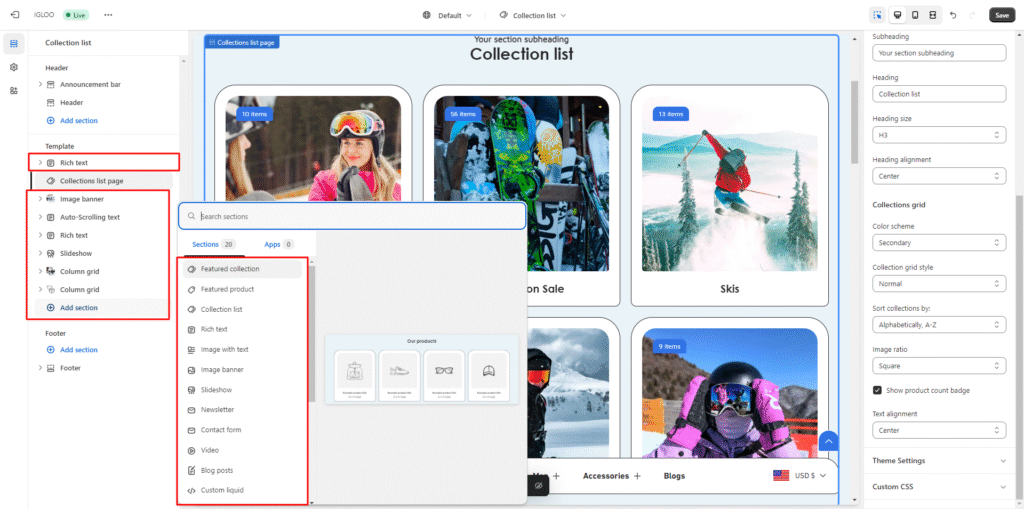The width and height of the screenshot is (1024, 509).
Task: Choose Featured product from sections list
Action: 227,289
